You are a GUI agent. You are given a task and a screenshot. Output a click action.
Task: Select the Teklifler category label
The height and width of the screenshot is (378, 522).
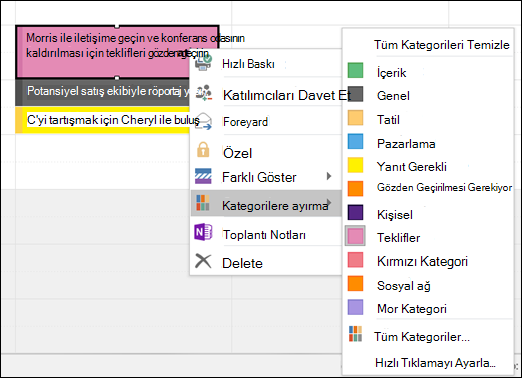pos(399,238)
